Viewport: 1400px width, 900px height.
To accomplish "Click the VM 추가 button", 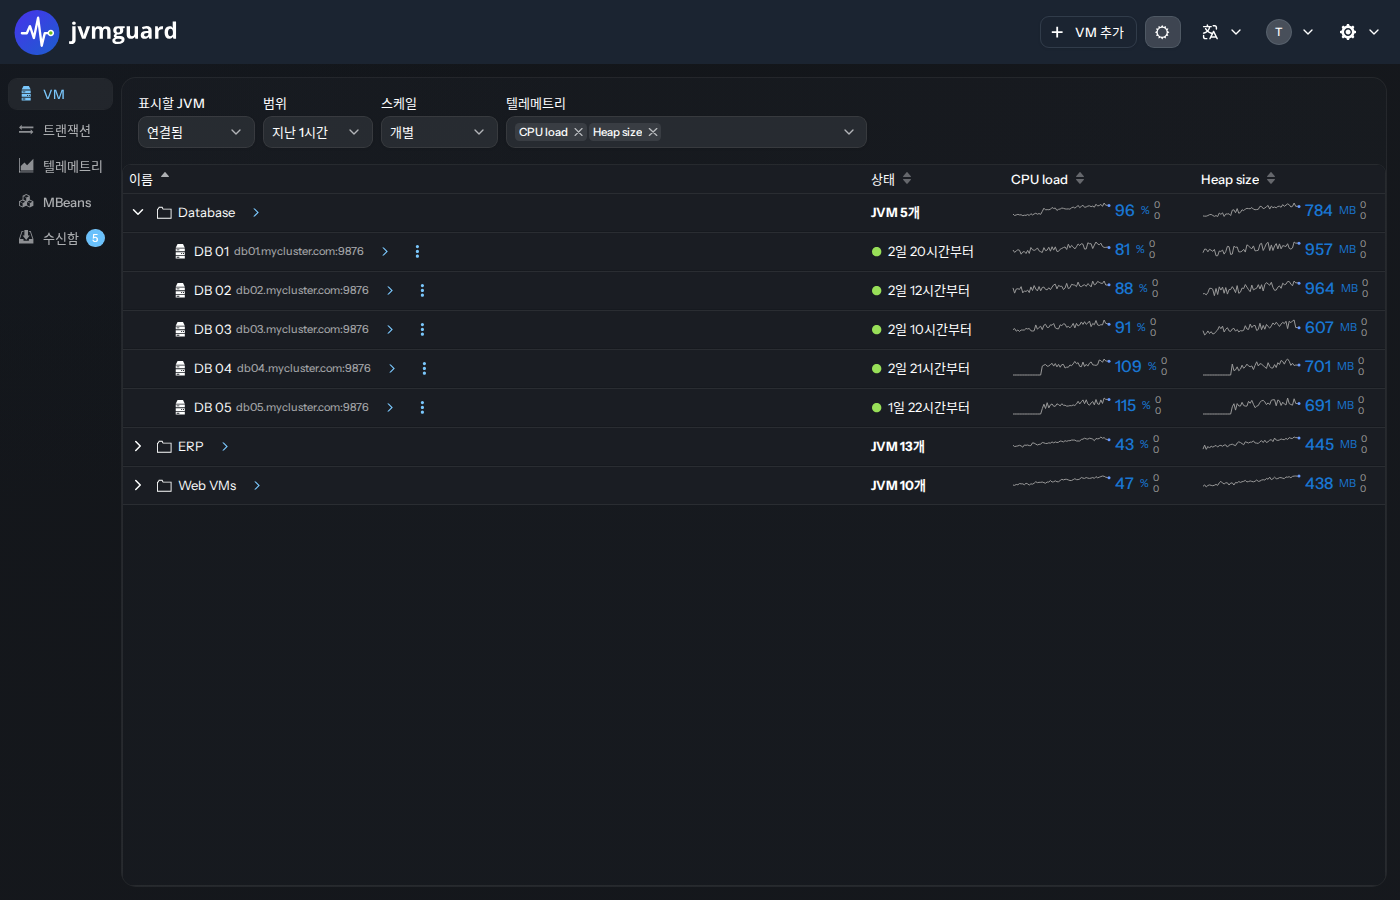I will pyautogui.click(x=1088, y=32).
